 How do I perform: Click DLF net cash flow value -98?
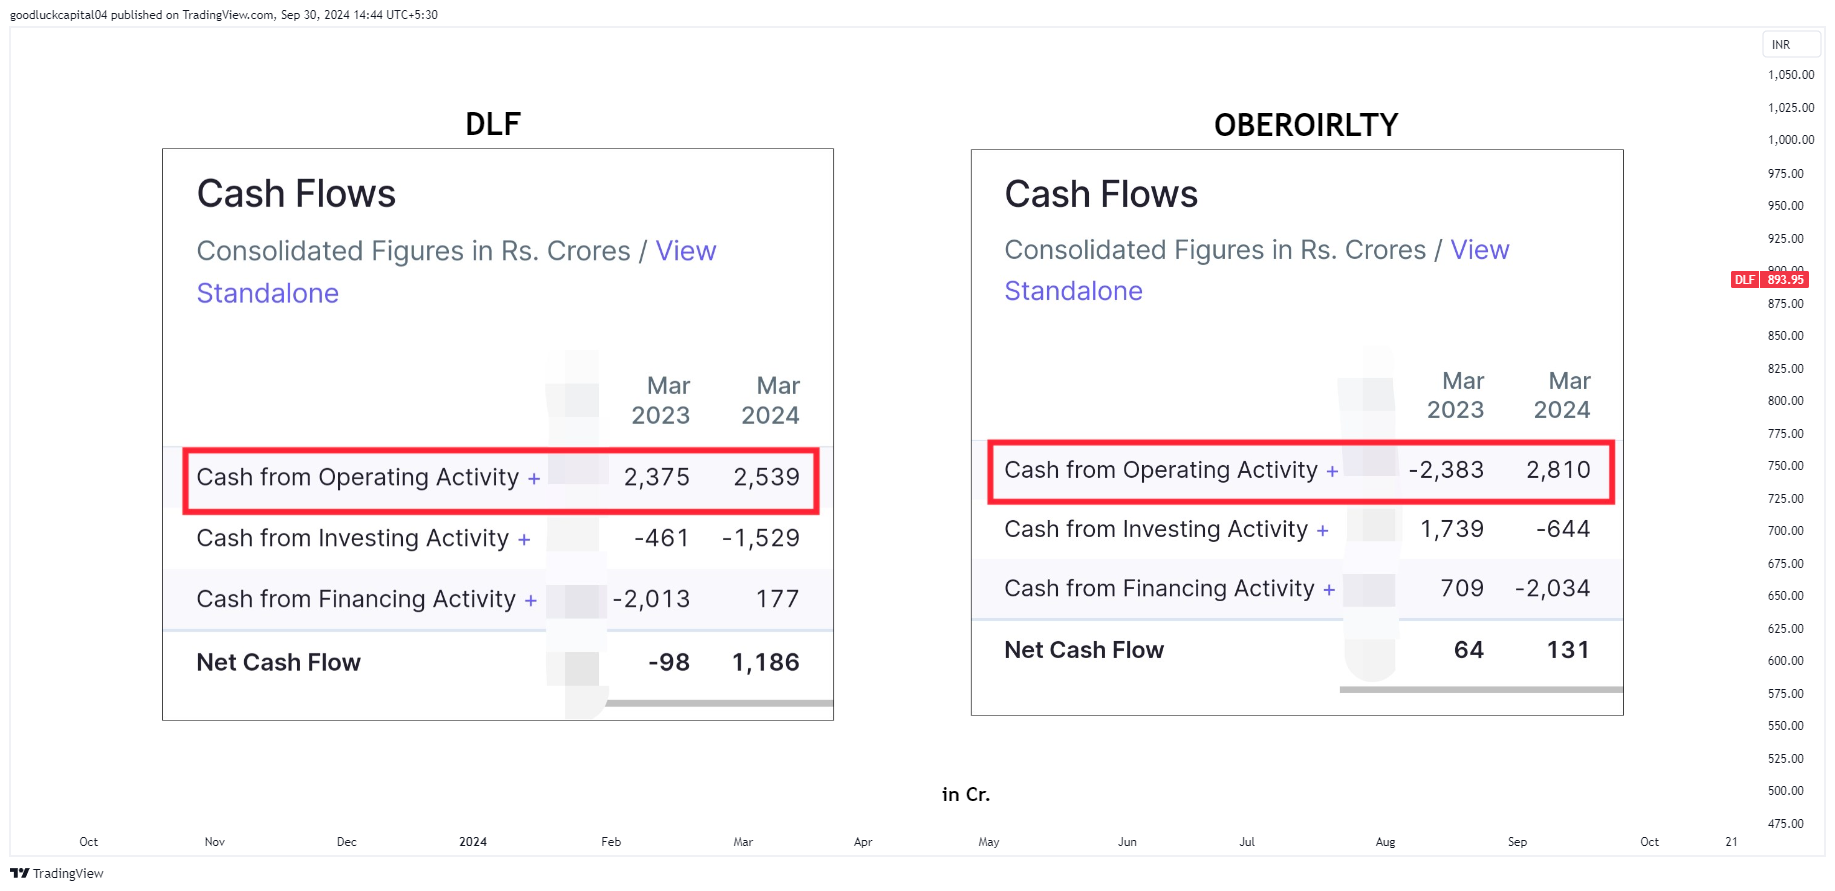click(x=669, y=662)
